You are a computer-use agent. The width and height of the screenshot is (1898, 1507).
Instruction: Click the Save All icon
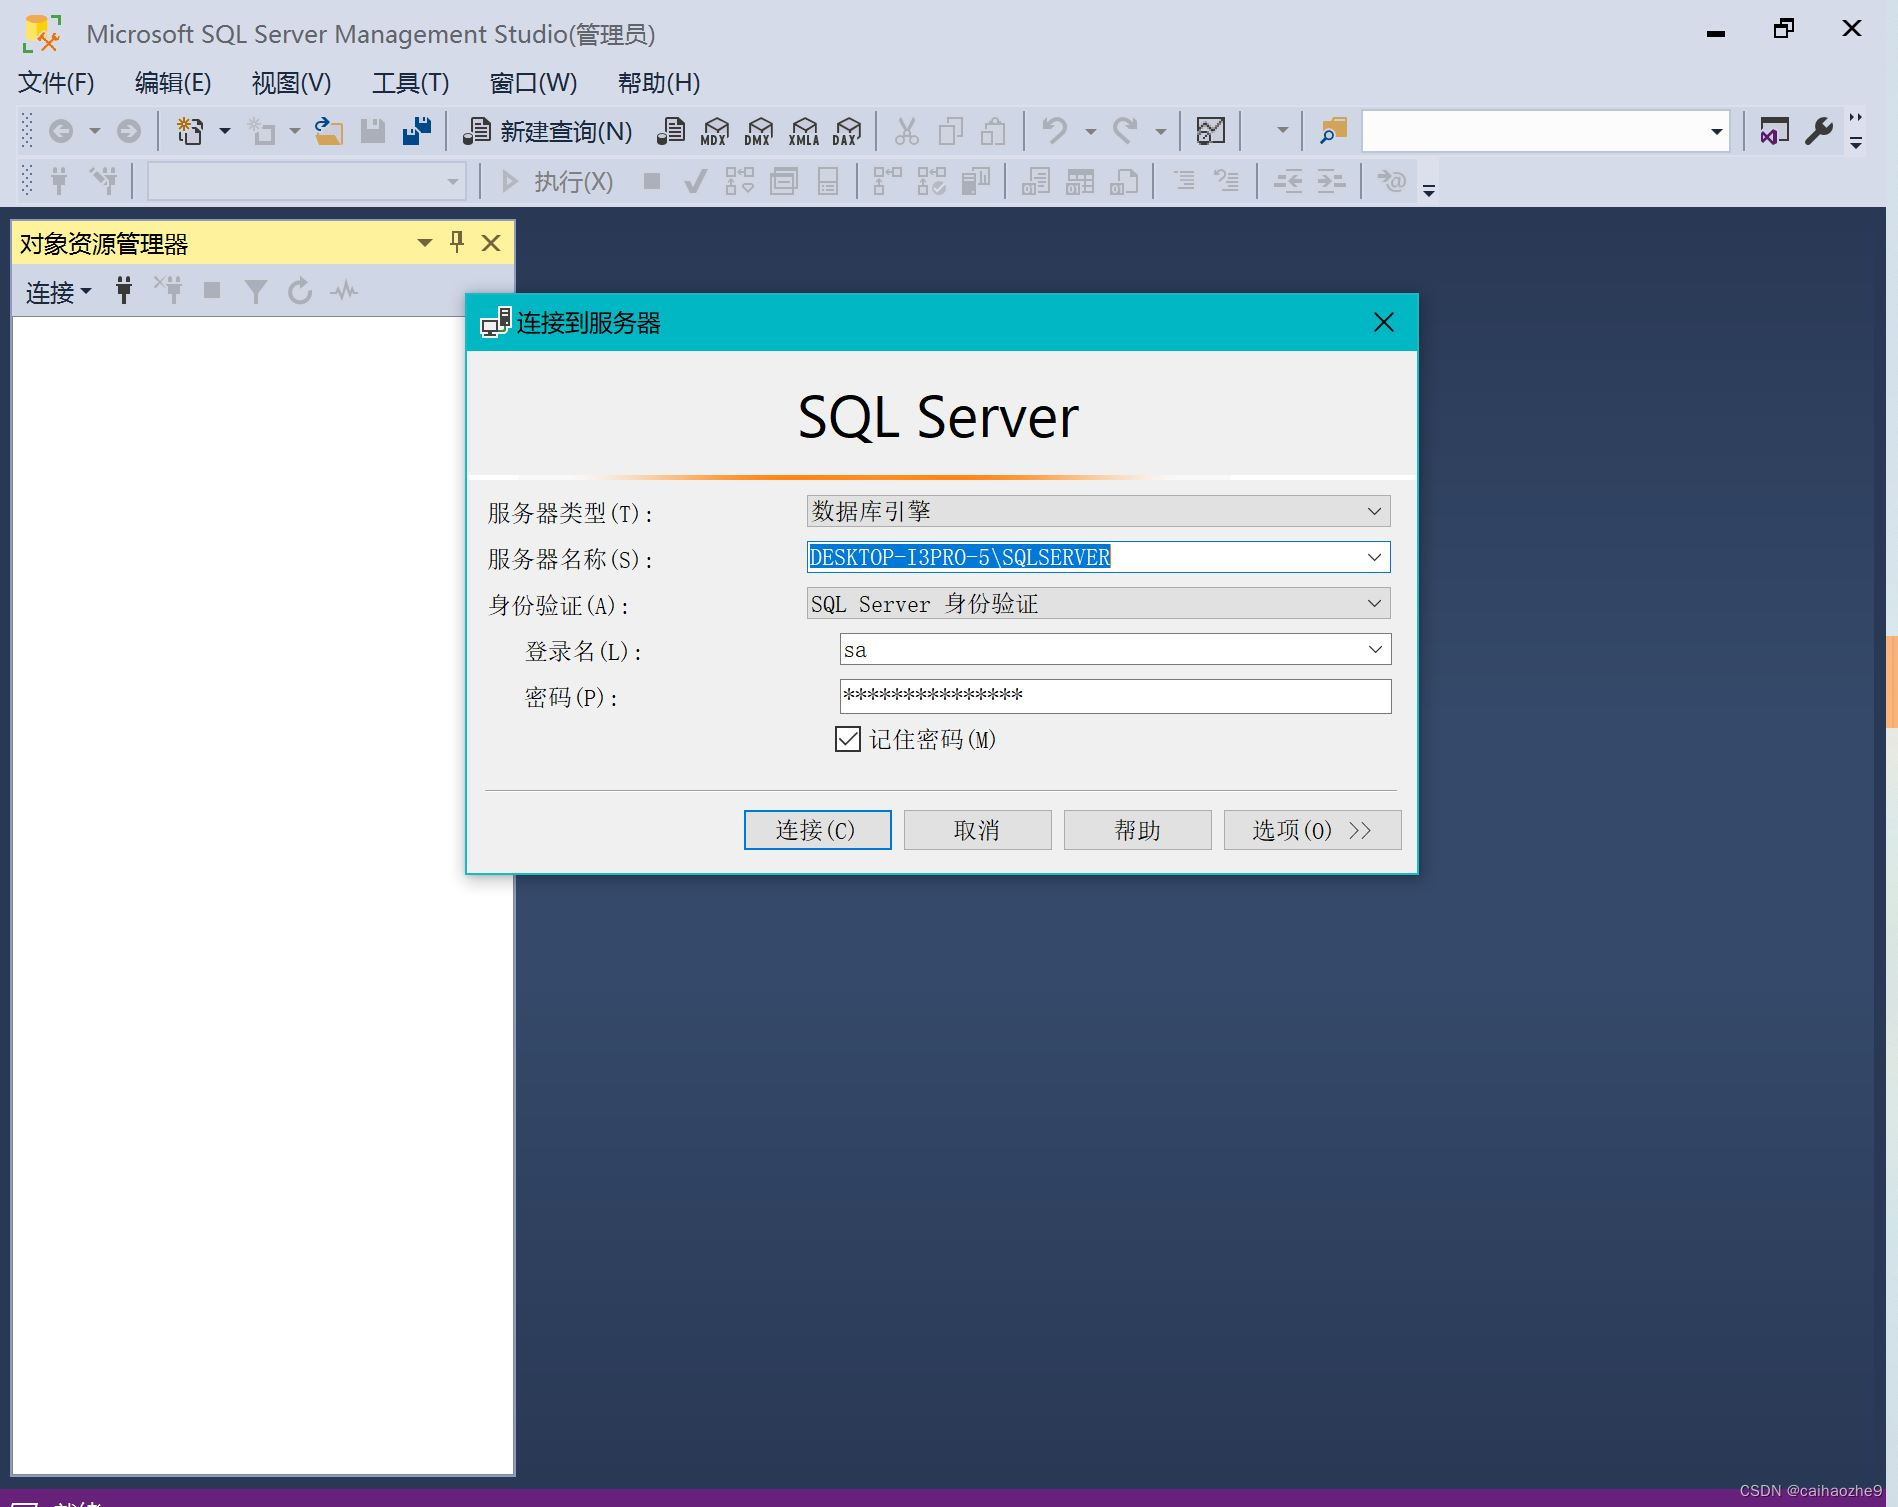point(417,131)
